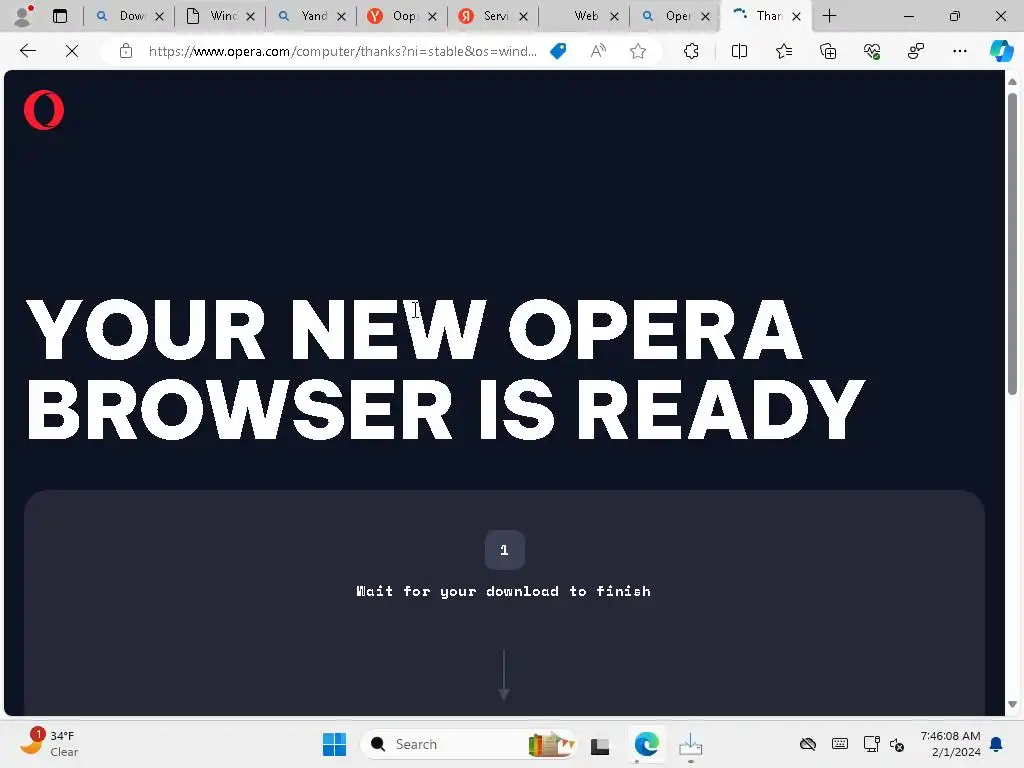Open the Edge profile icon
Screen dimensions: 1024x768
(x=23, y=16)
